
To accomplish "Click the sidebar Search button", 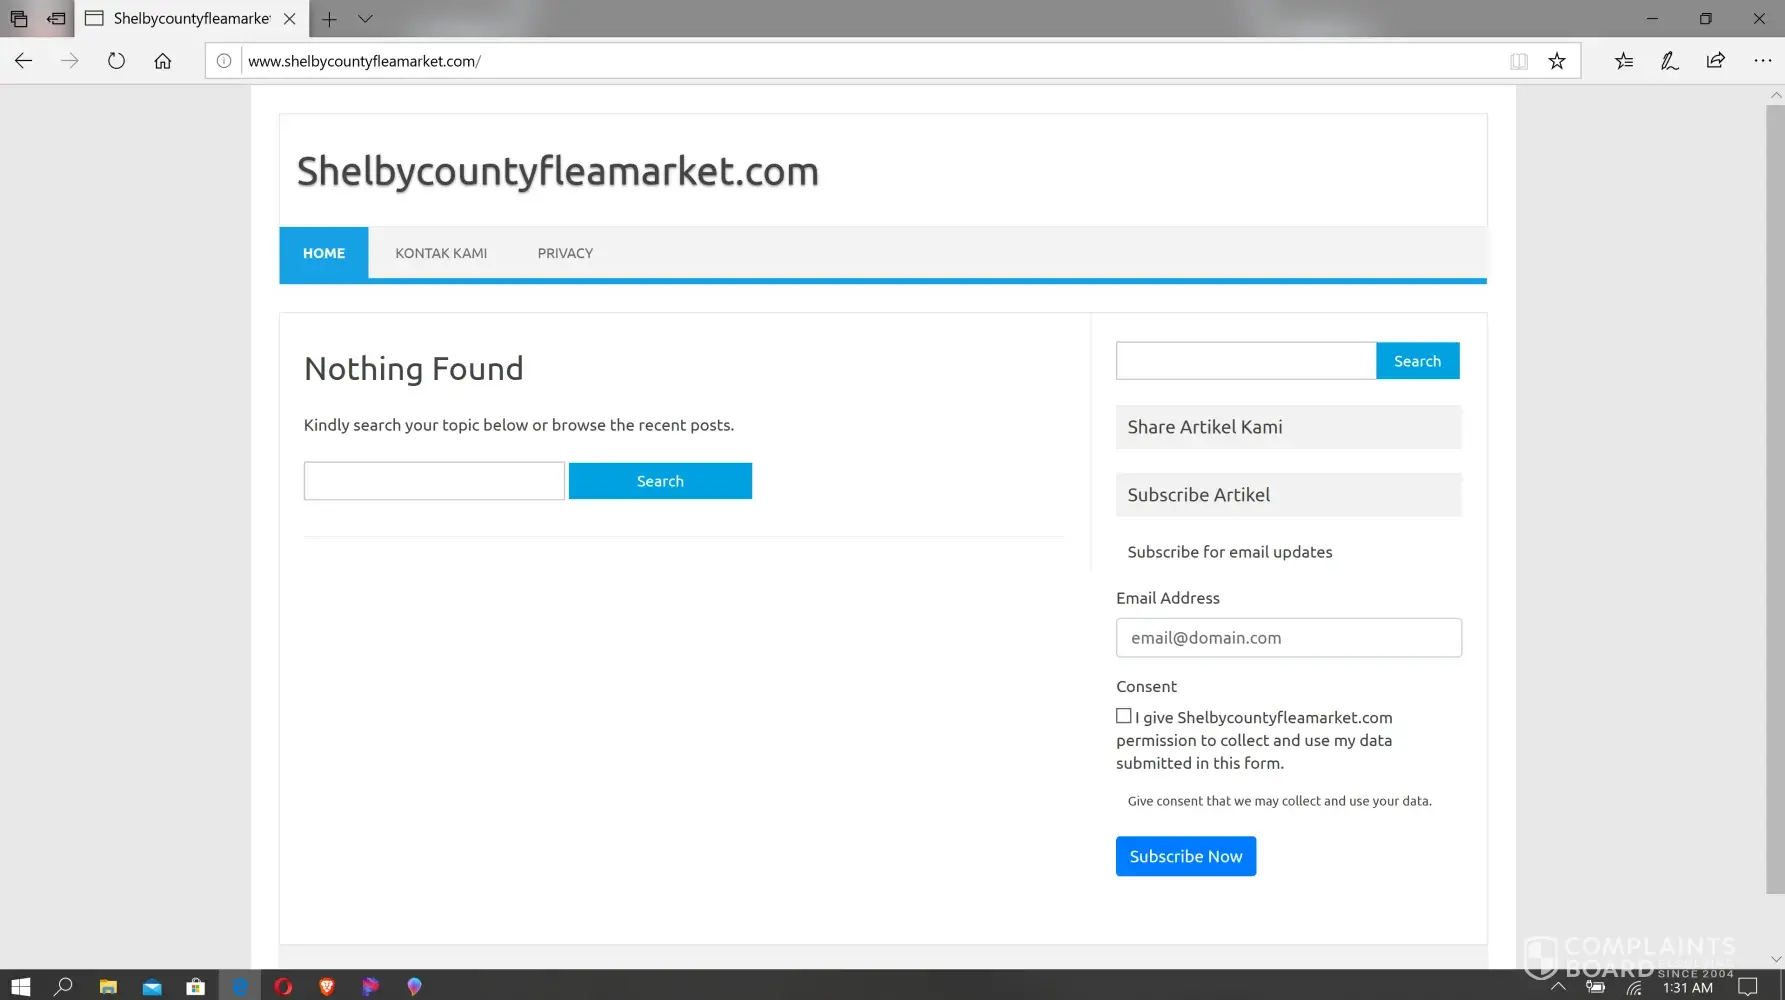I will coord(1417,361).
